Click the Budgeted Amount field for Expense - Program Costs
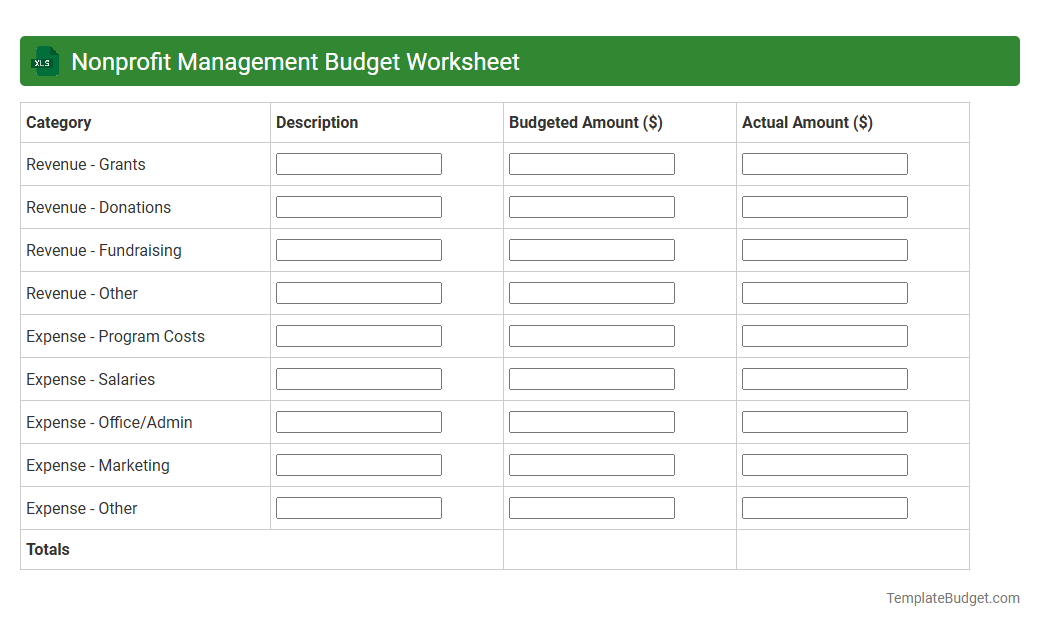 pyautogui.click(x=591, y=335)
